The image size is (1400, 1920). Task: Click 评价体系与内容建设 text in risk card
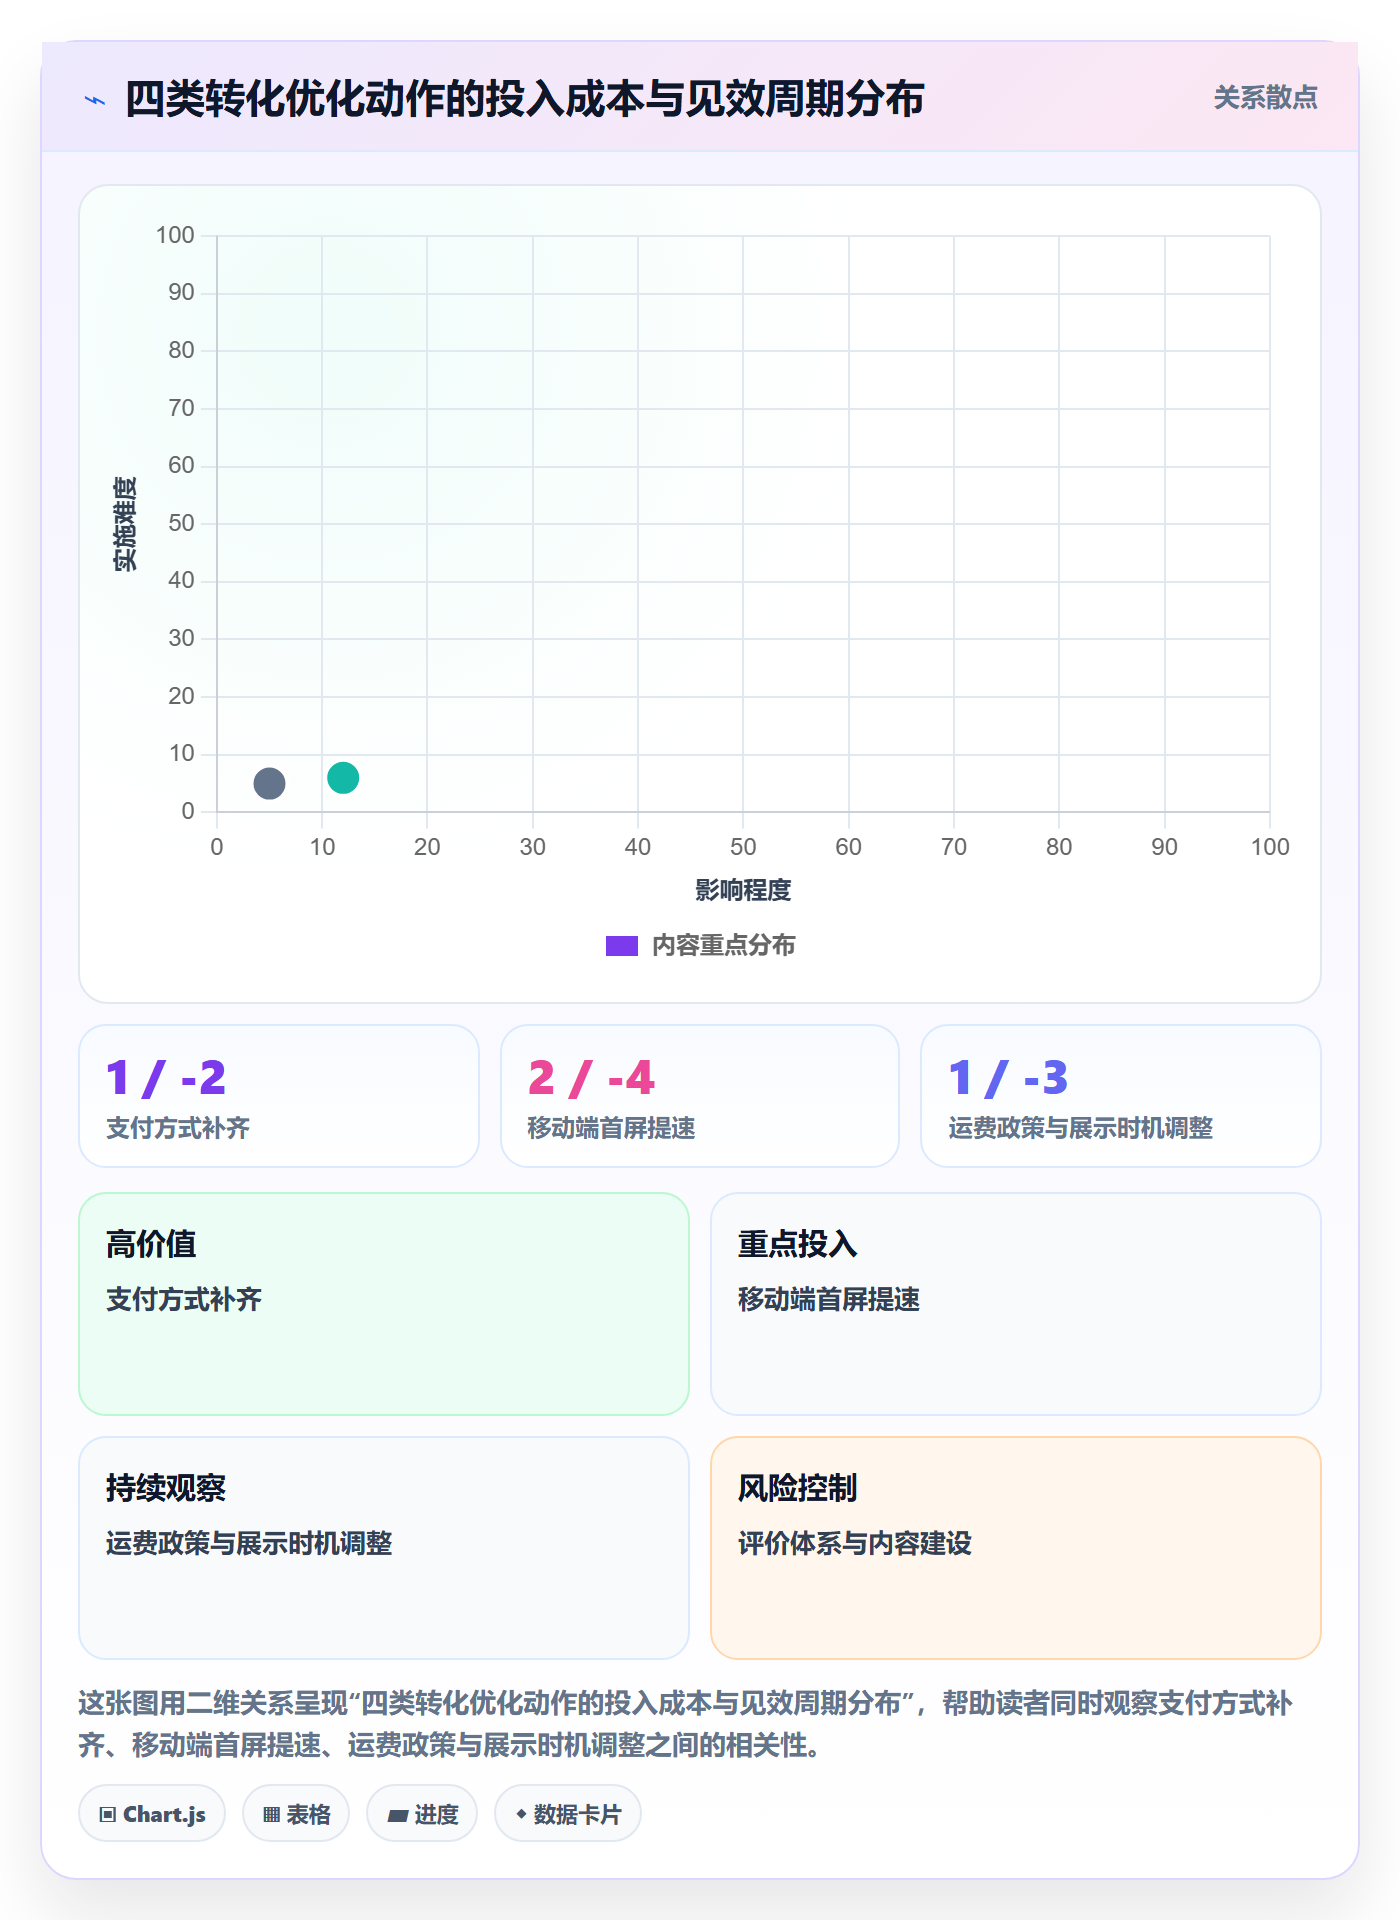(855, 1543)
